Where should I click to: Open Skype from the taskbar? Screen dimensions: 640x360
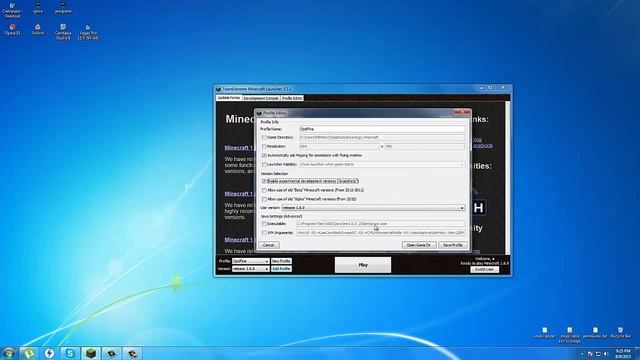pyautogui.click(x=70, y=353)
